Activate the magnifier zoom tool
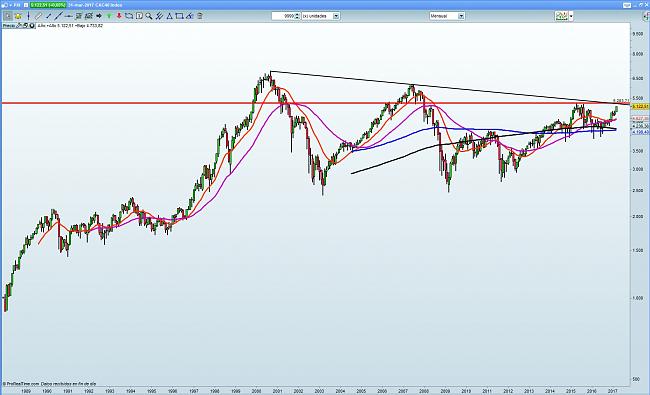650x395 pixels. coord(149,16)
